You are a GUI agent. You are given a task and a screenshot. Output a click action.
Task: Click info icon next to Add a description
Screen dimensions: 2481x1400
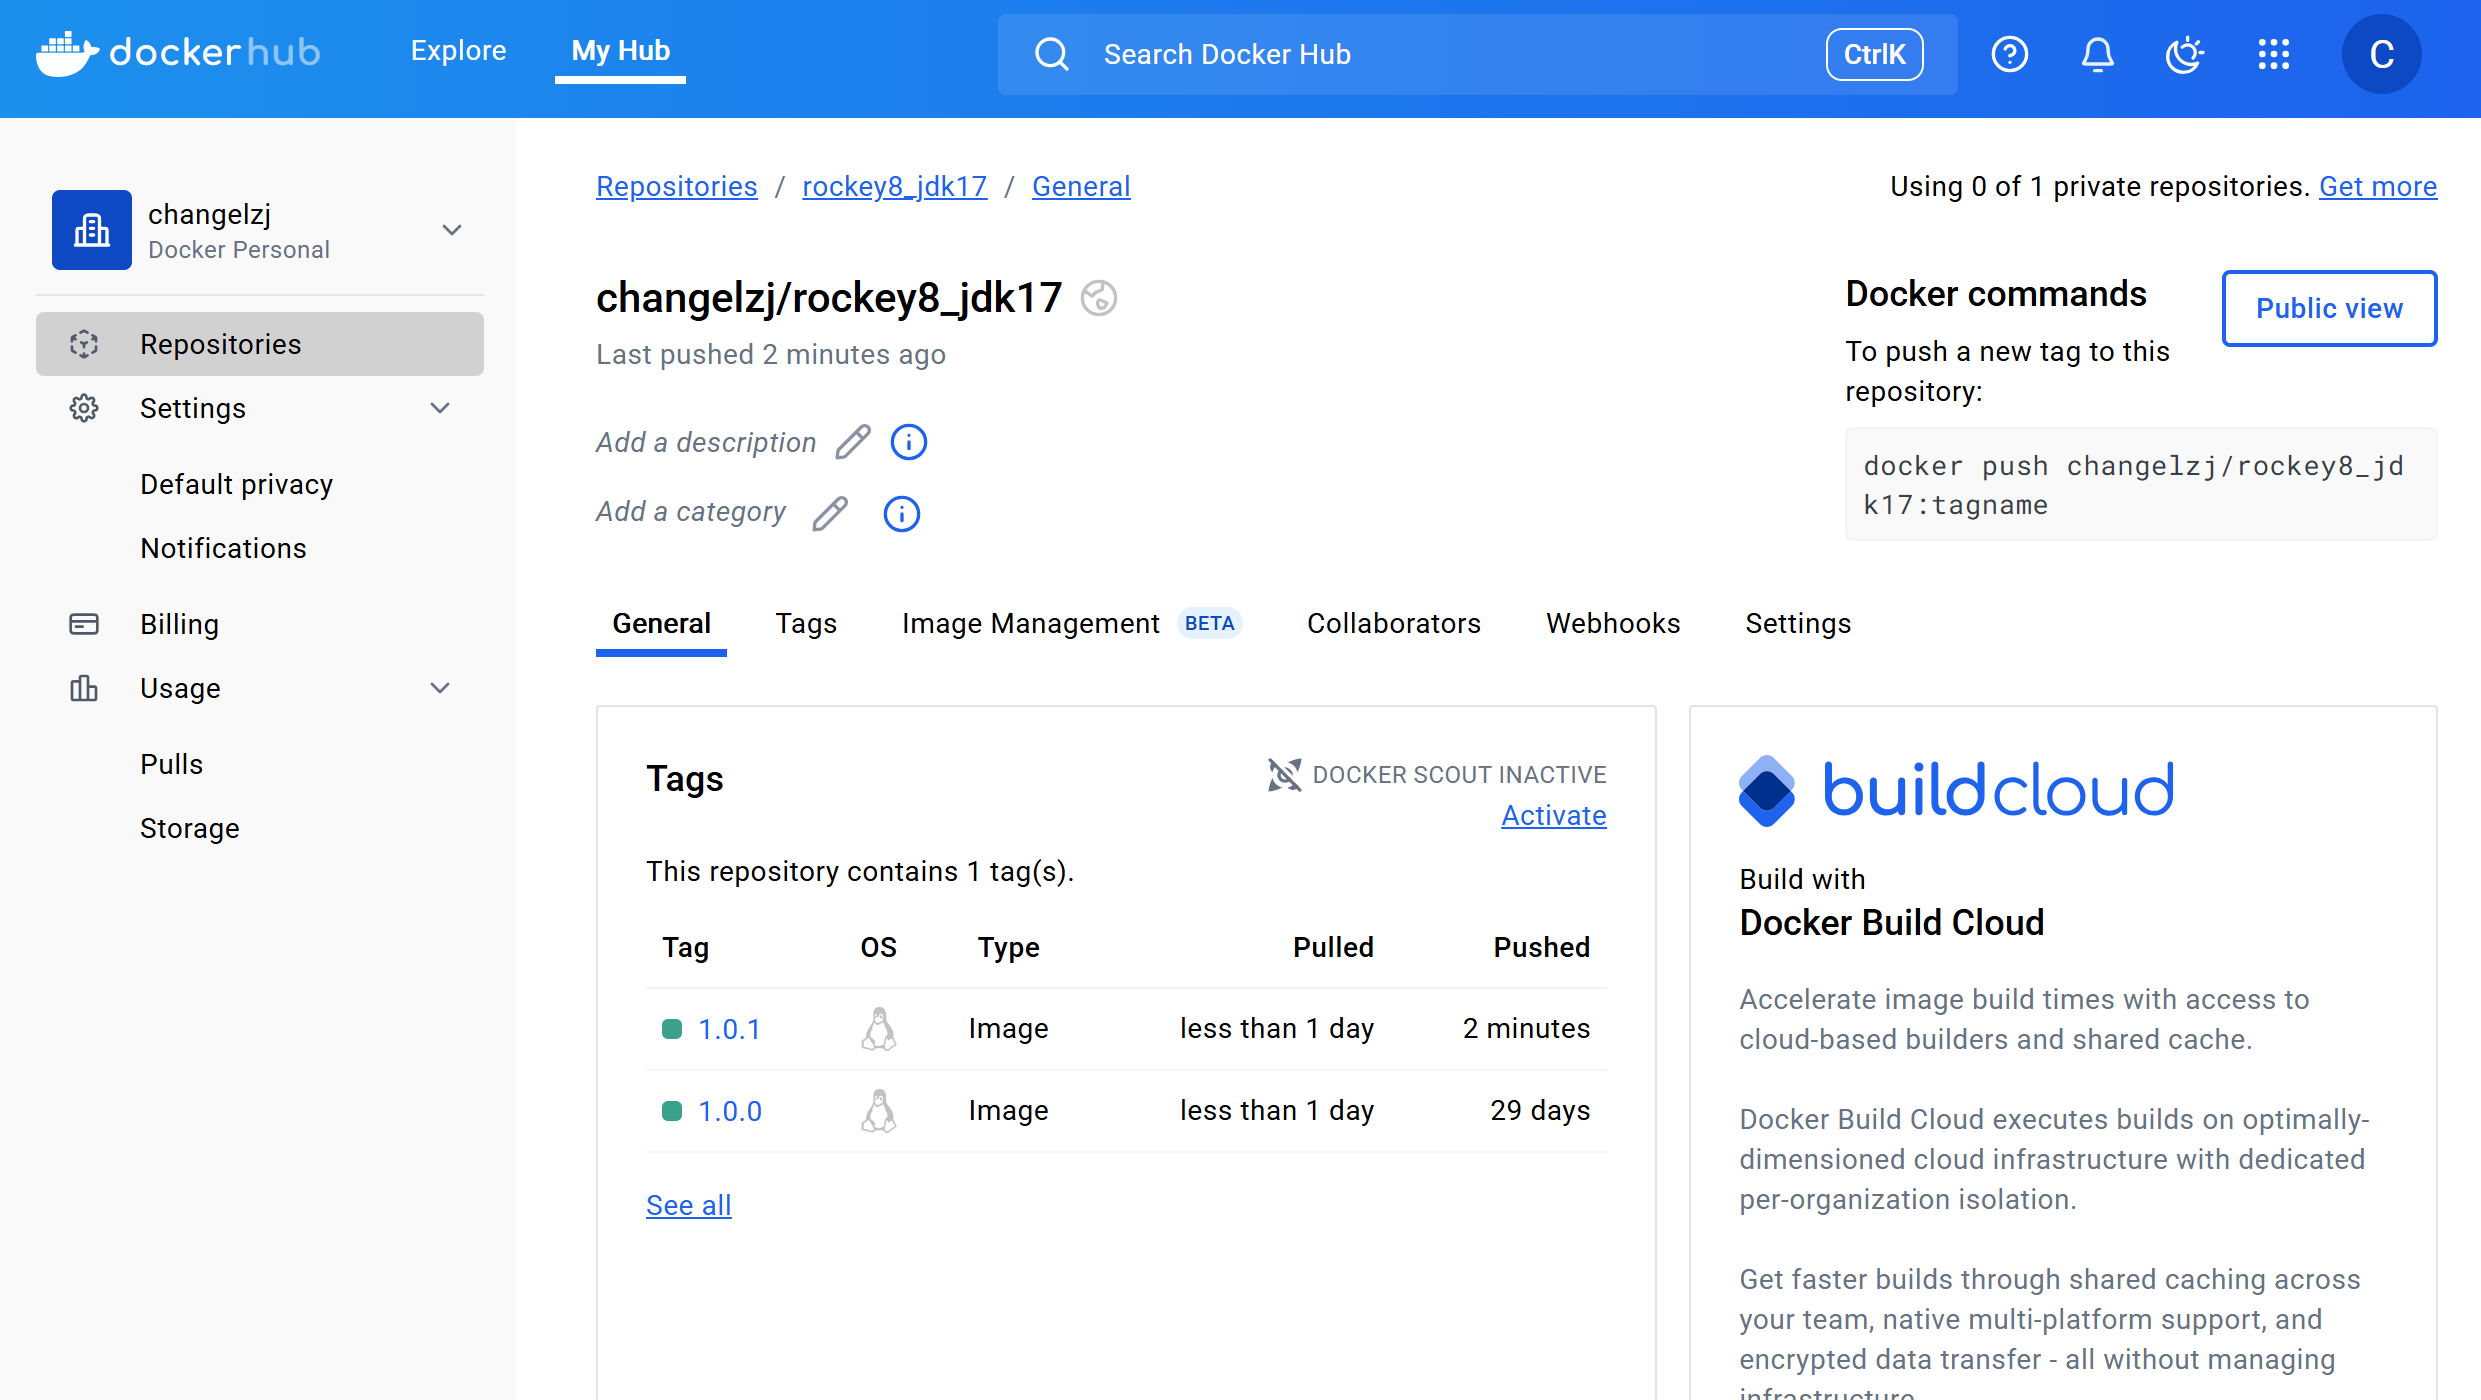[909, 442]
